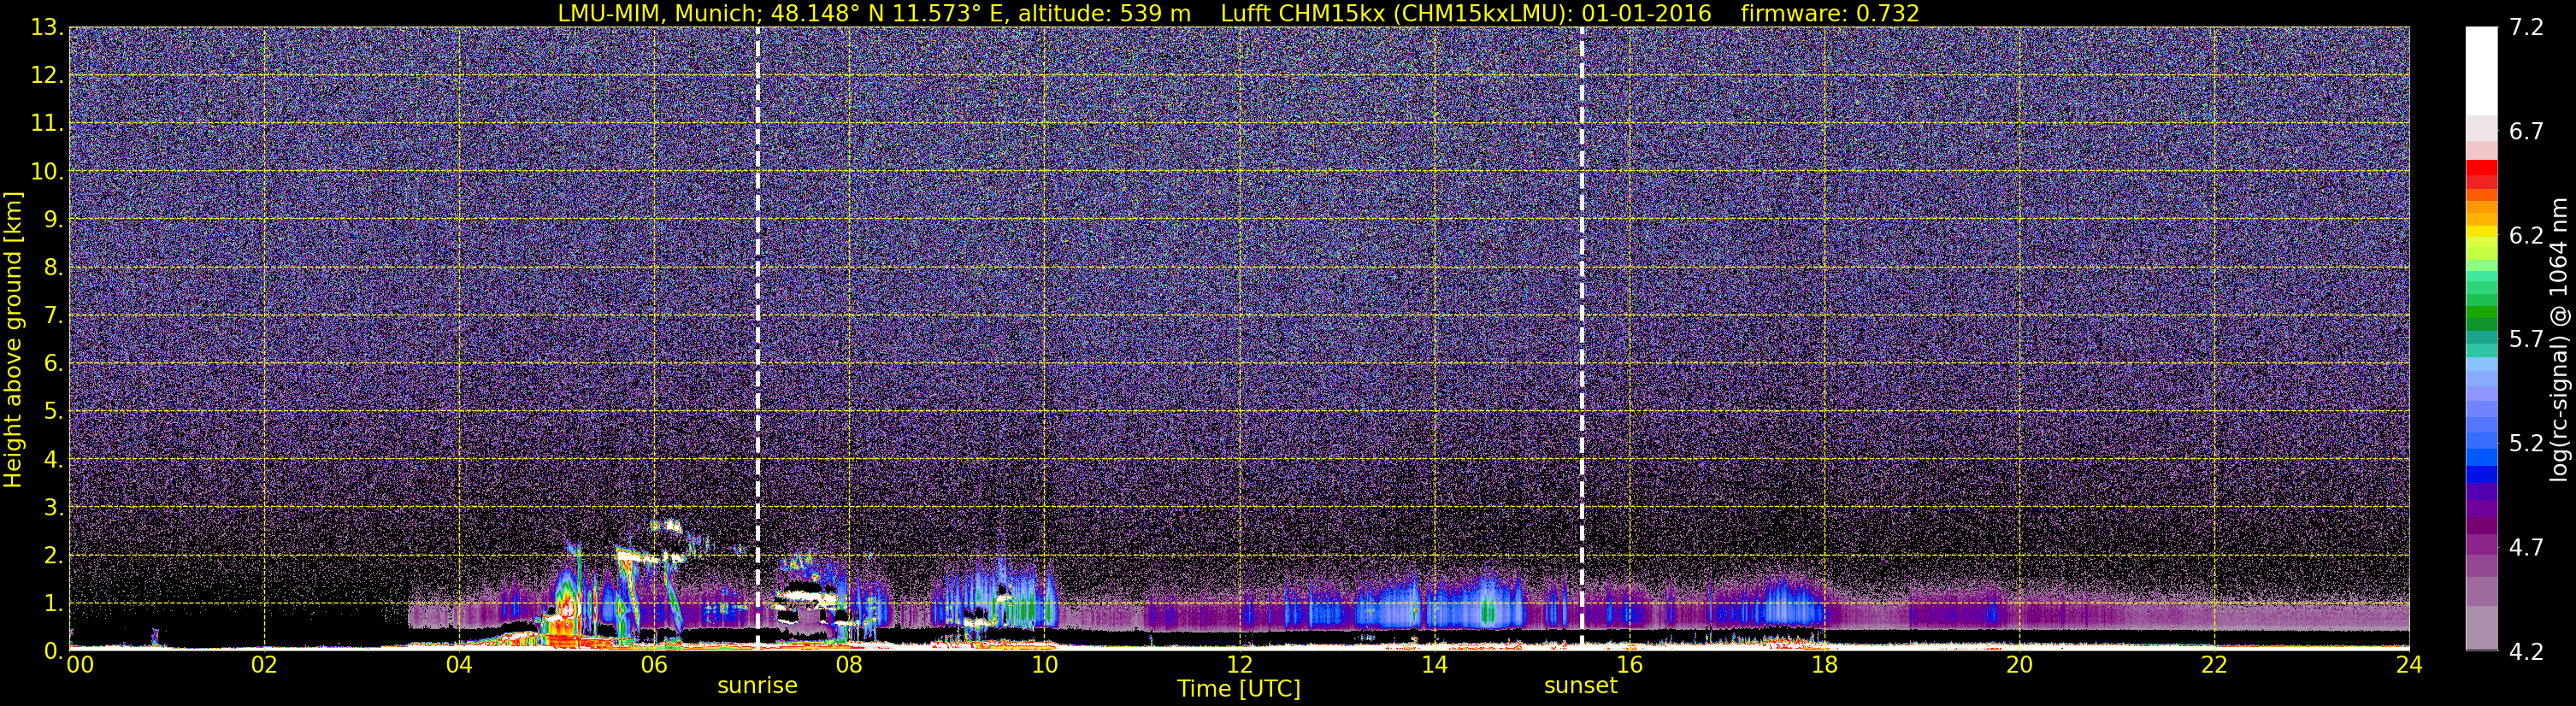The width and height of the screenshot is (2576, 706).
Task: Click the '5.2' value on the colorbar
Action: tap(2526, 443)
